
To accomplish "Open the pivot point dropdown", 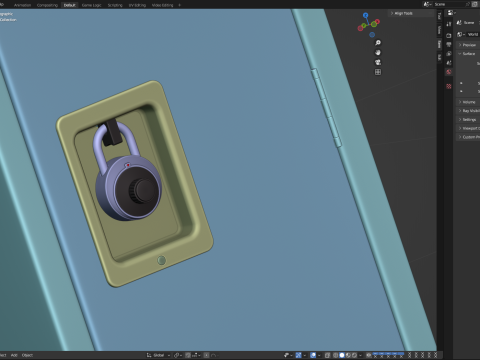I will click(178, 355).
